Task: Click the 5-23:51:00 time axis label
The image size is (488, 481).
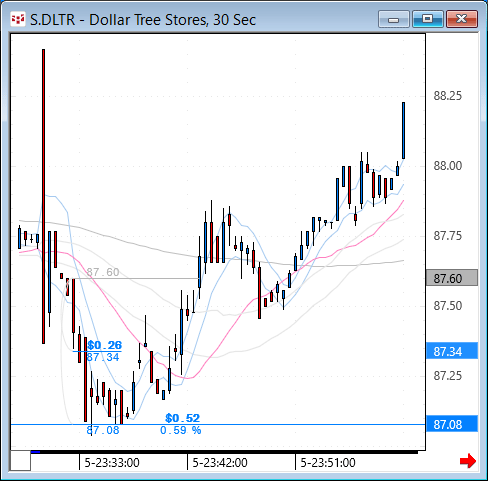Action: (328, 463)
